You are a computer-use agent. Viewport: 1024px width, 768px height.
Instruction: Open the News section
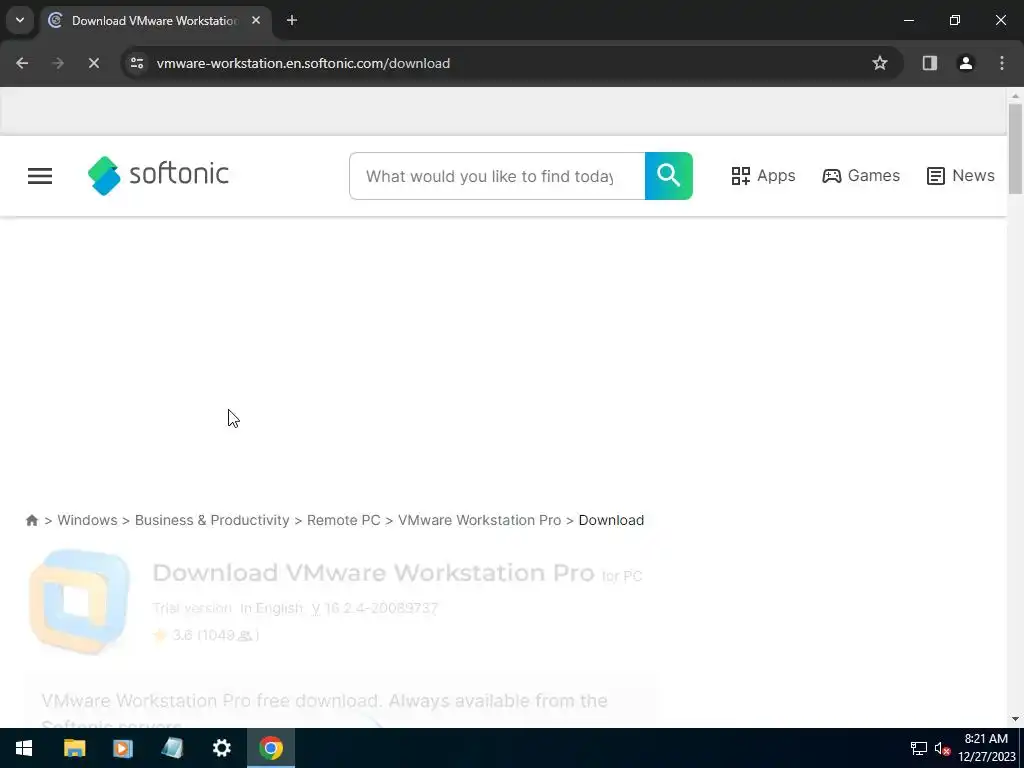[961, 176]
